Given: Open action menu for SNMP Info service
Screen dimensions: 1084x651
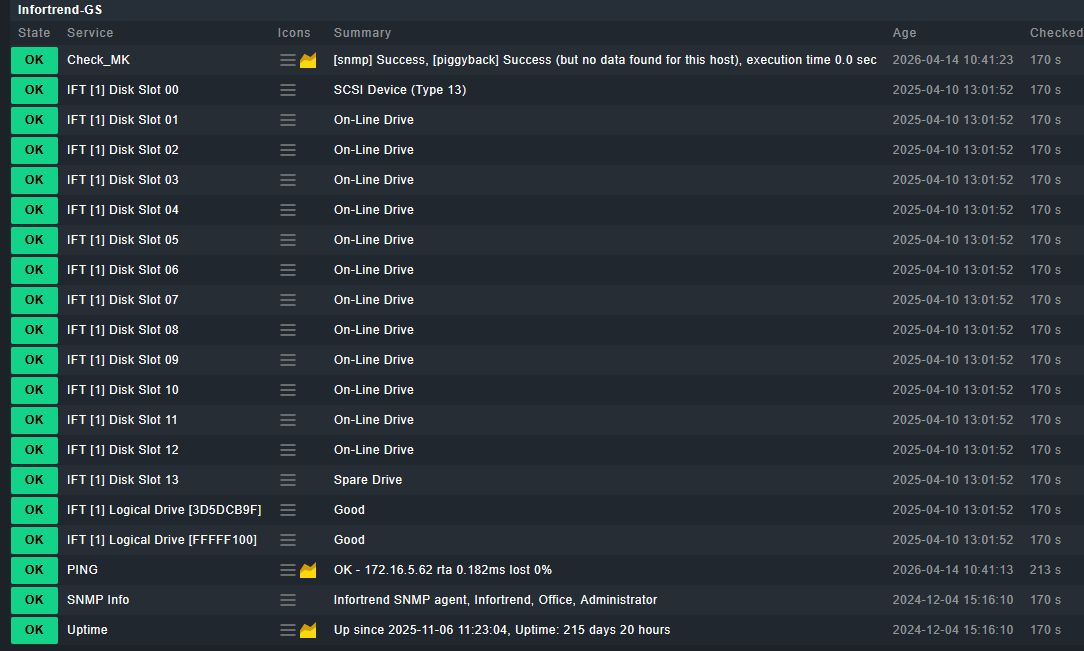Looking at the screenshot, I should tap(288, 600).
